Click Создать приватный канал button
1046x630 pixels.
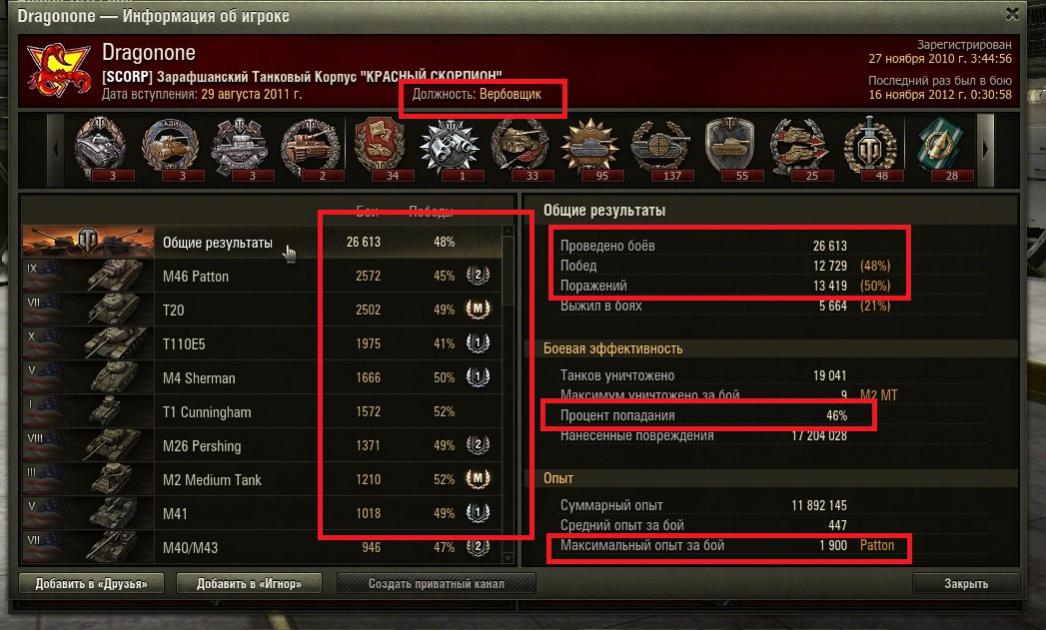tap(436, 583)
